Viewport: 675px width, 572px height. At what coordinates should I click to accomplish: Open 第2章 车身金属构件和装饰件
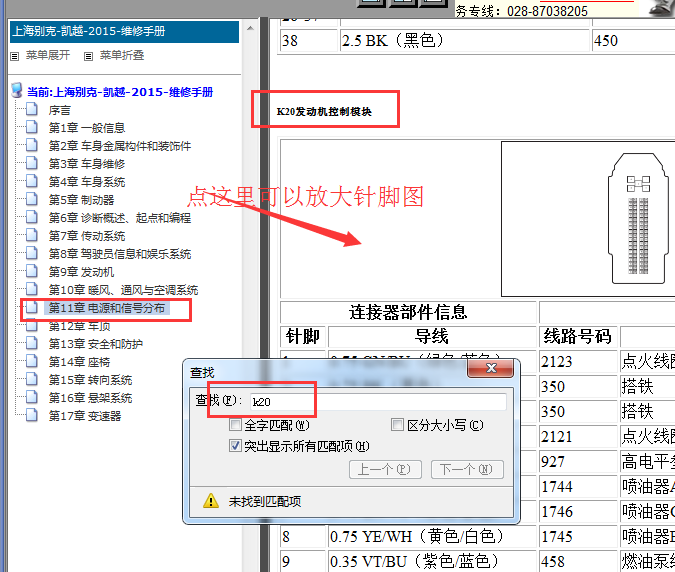120,146
